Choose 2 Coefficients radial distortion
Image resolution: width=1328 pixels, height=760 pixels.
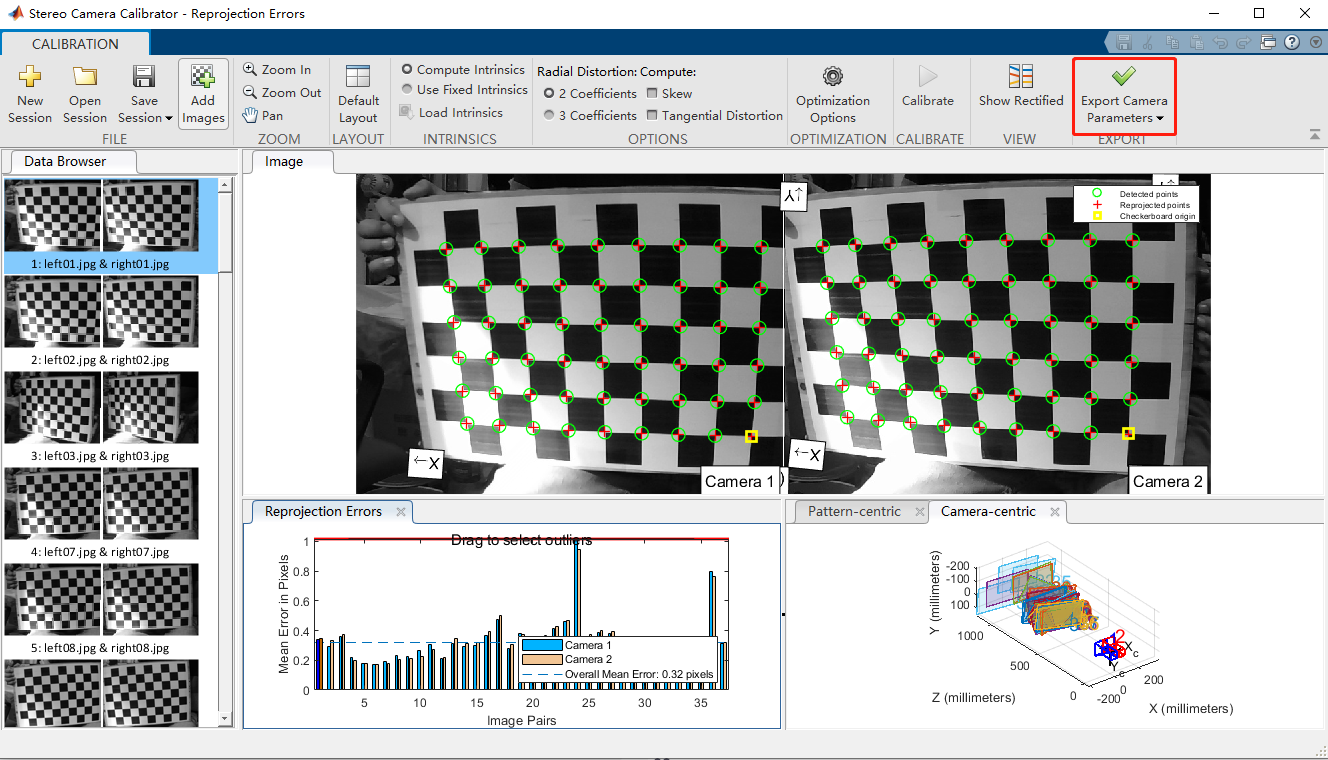[x=590, y=93]
